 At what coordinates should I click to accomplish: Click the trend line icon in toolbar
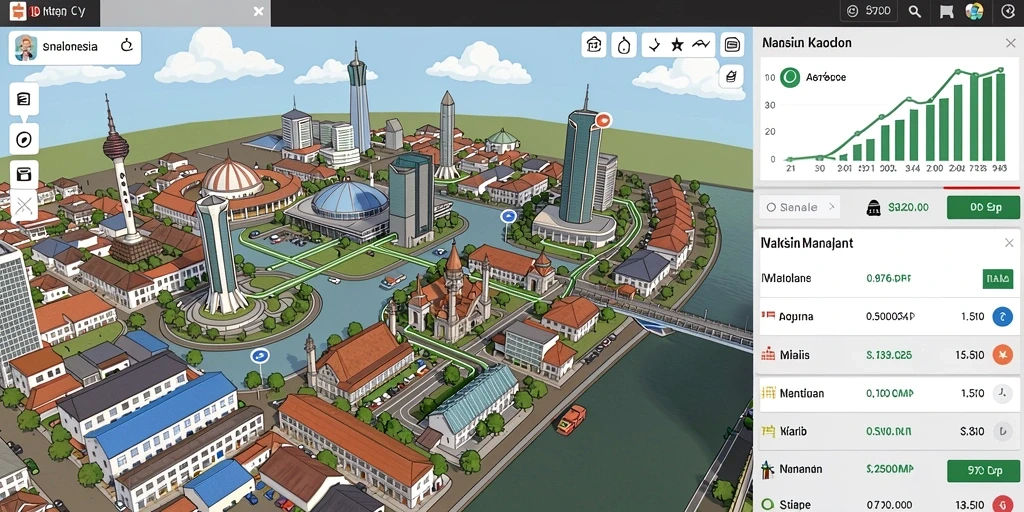tap(701, 44)
